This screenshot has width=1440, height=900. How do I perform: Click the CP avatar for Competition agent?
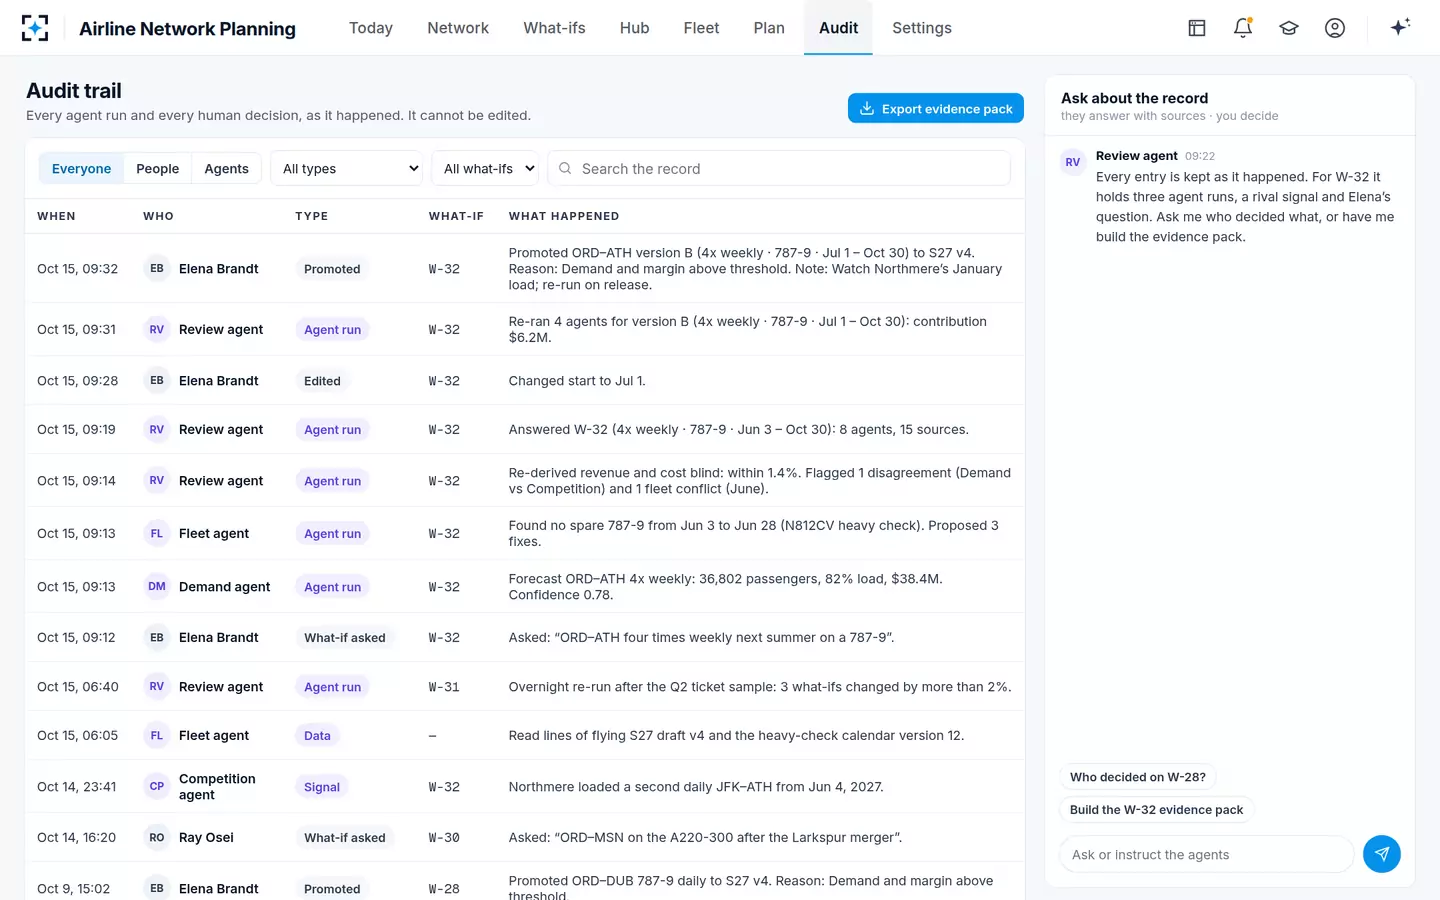(157, 786)
